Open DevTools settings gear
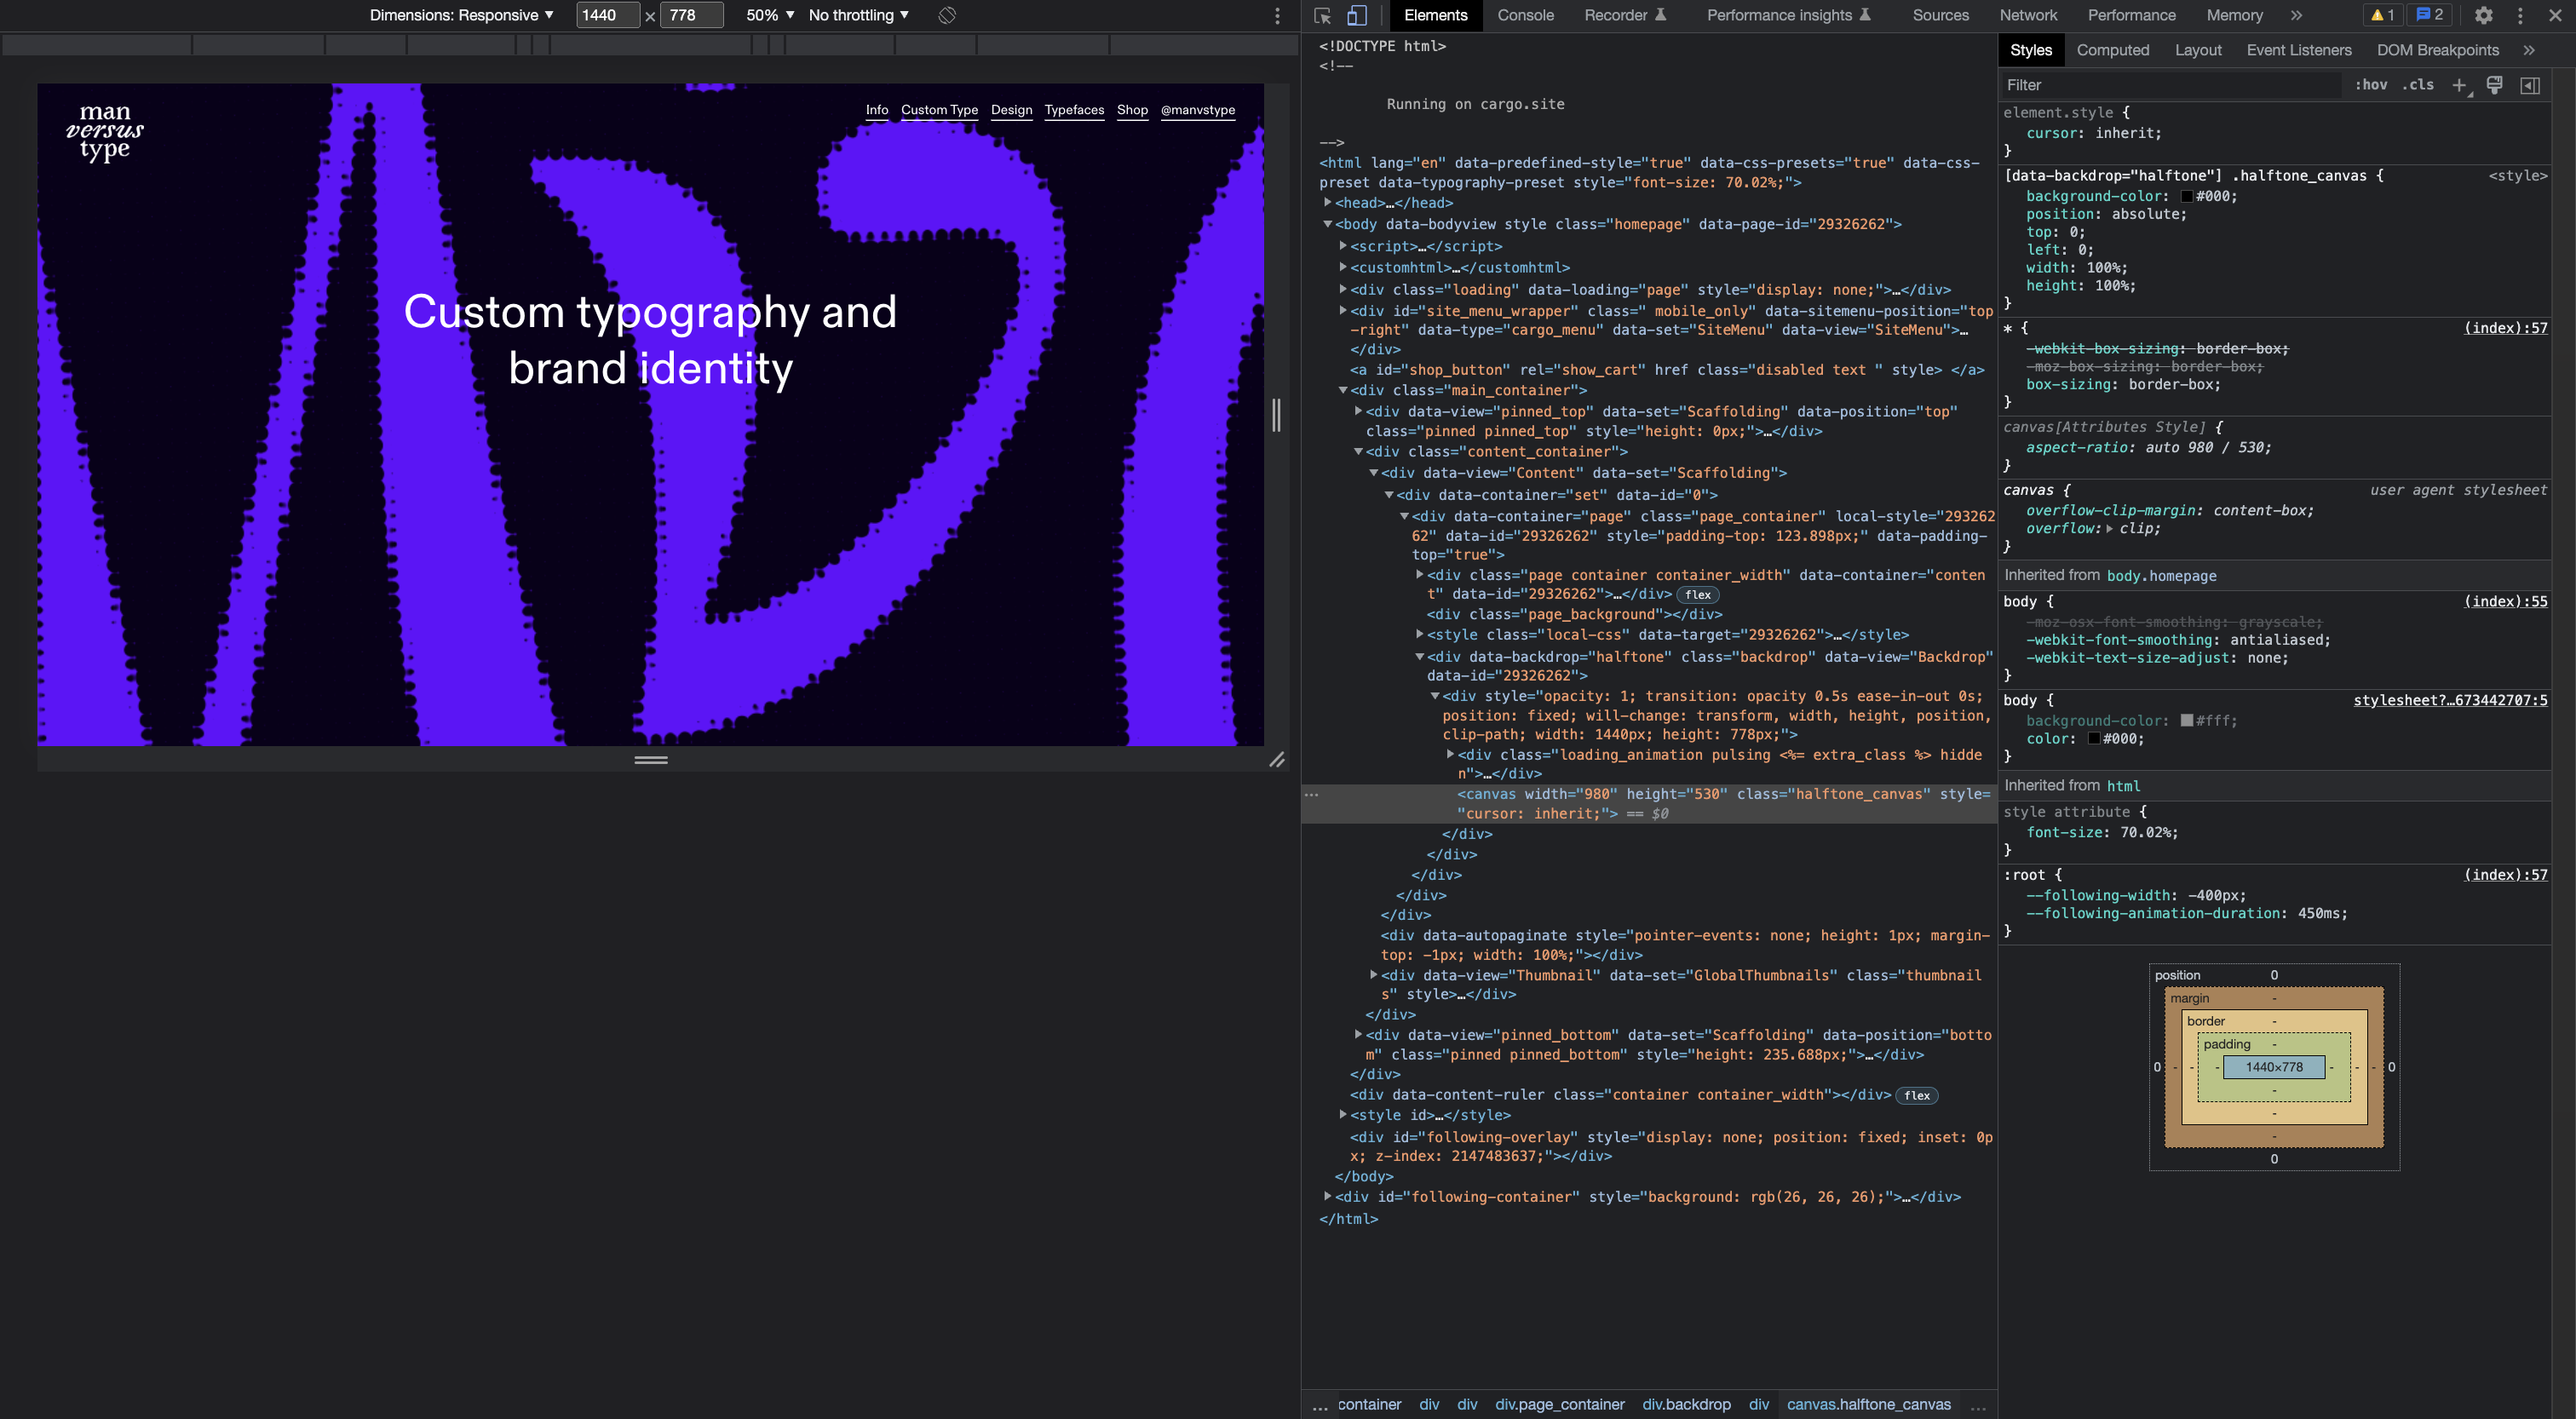Screen dimensions: 2576x1419 click(x=2484, y=15)
